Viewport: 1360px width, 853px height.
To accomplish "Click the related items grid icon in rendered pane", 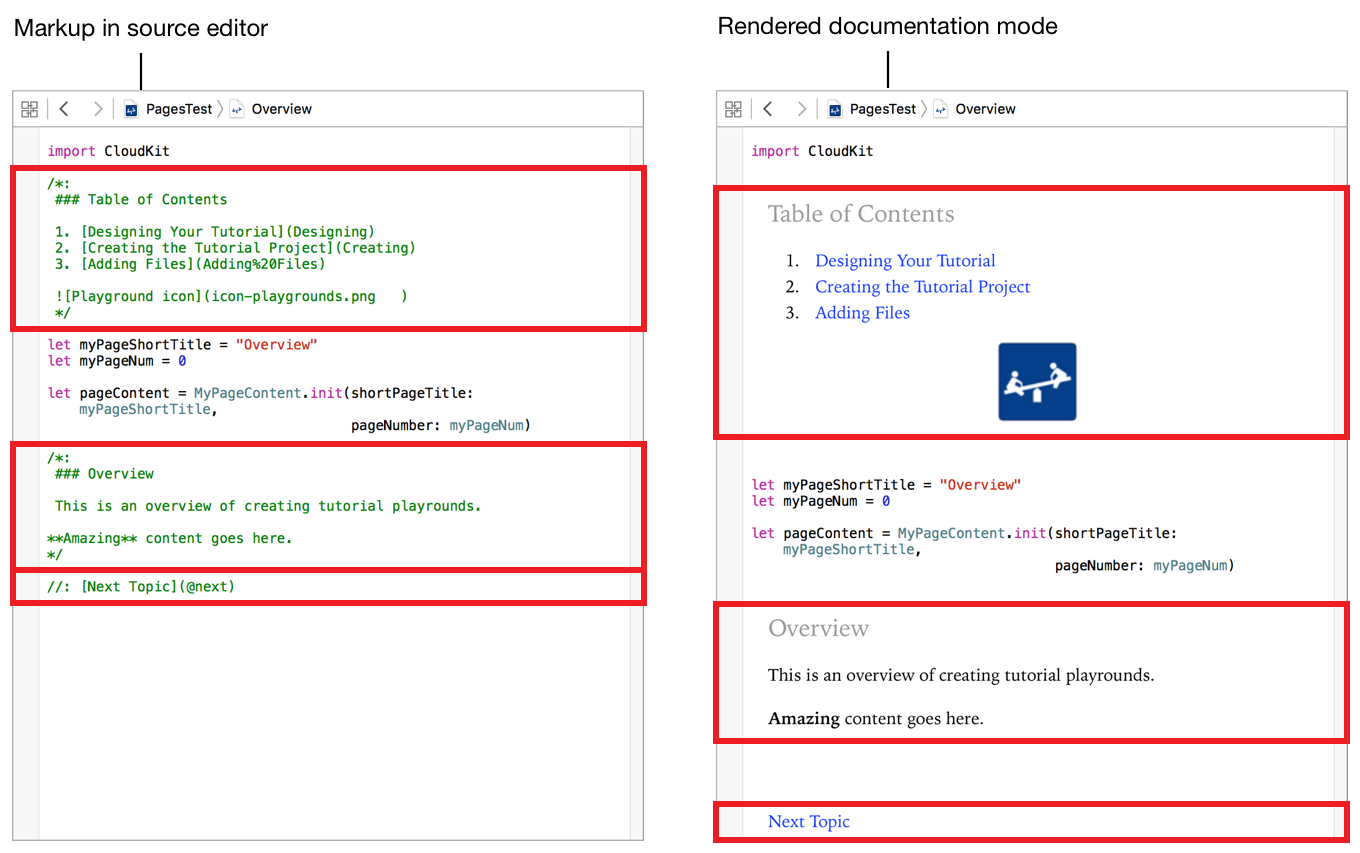I will pos(733,109).
